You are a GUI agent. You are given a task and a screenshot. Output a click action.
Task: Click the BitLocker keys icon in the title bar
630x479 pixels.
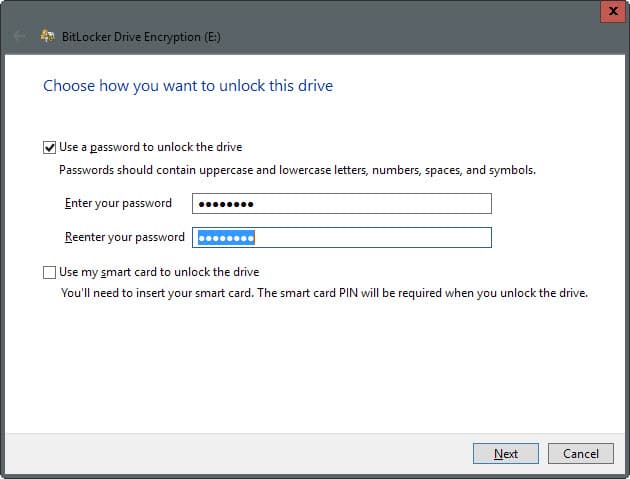(x=47, y=36)
